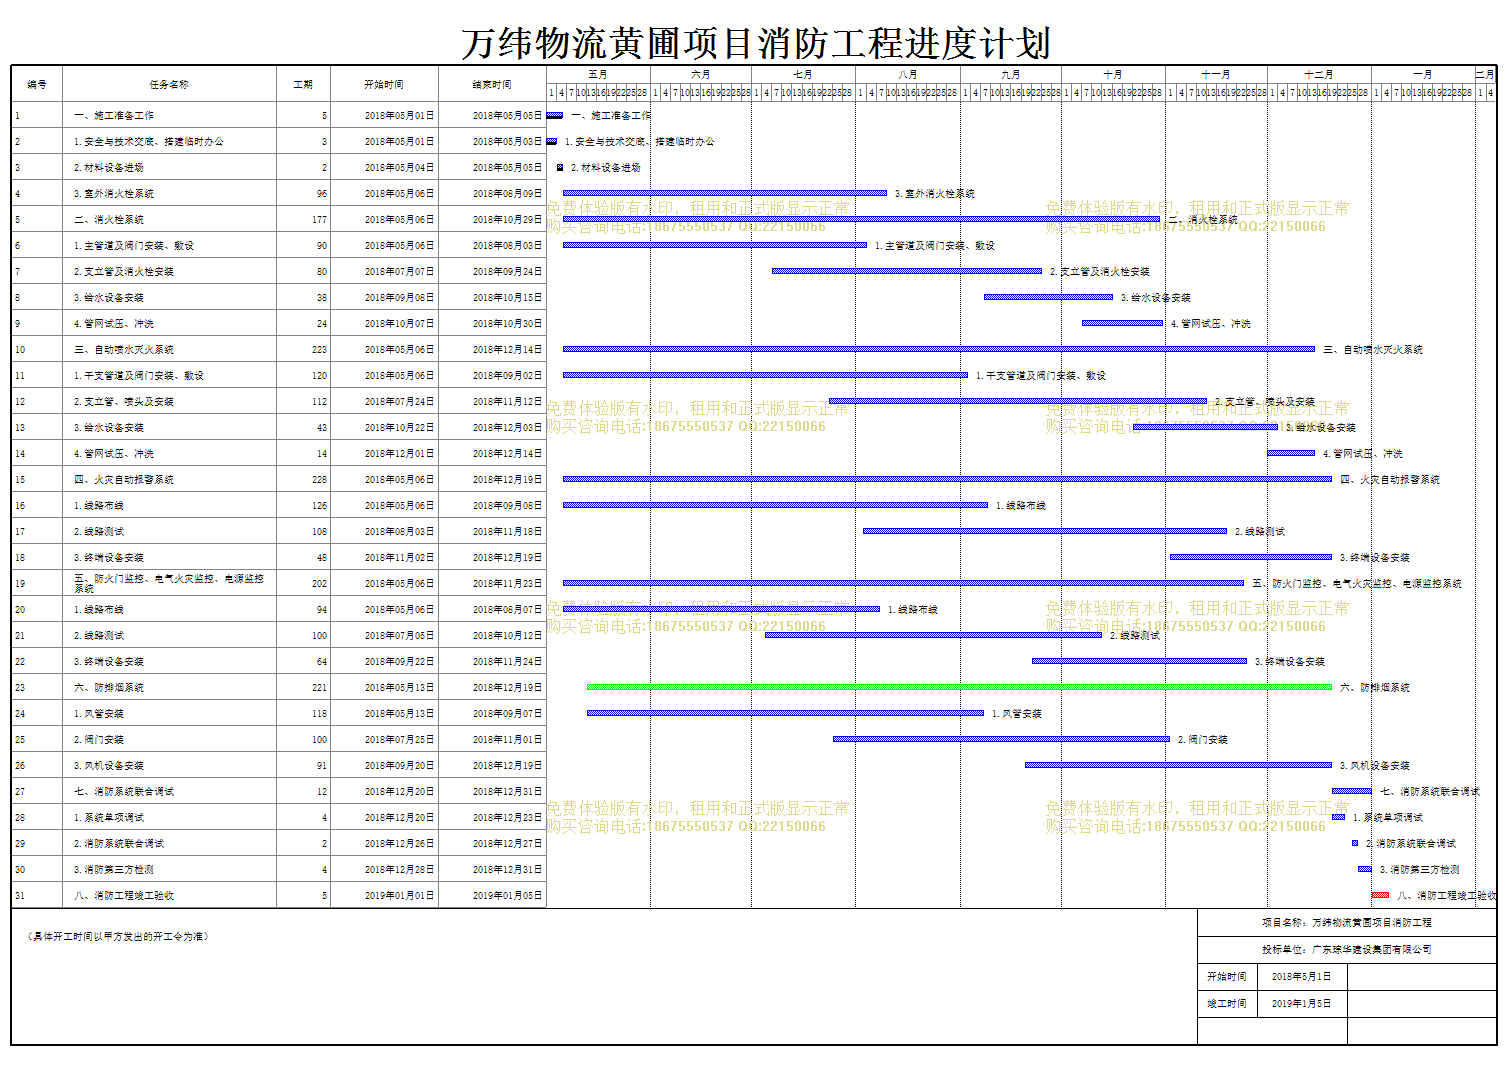
Task: Click footer date value 2018年5月1日
Action: (x=1301, y=976)
